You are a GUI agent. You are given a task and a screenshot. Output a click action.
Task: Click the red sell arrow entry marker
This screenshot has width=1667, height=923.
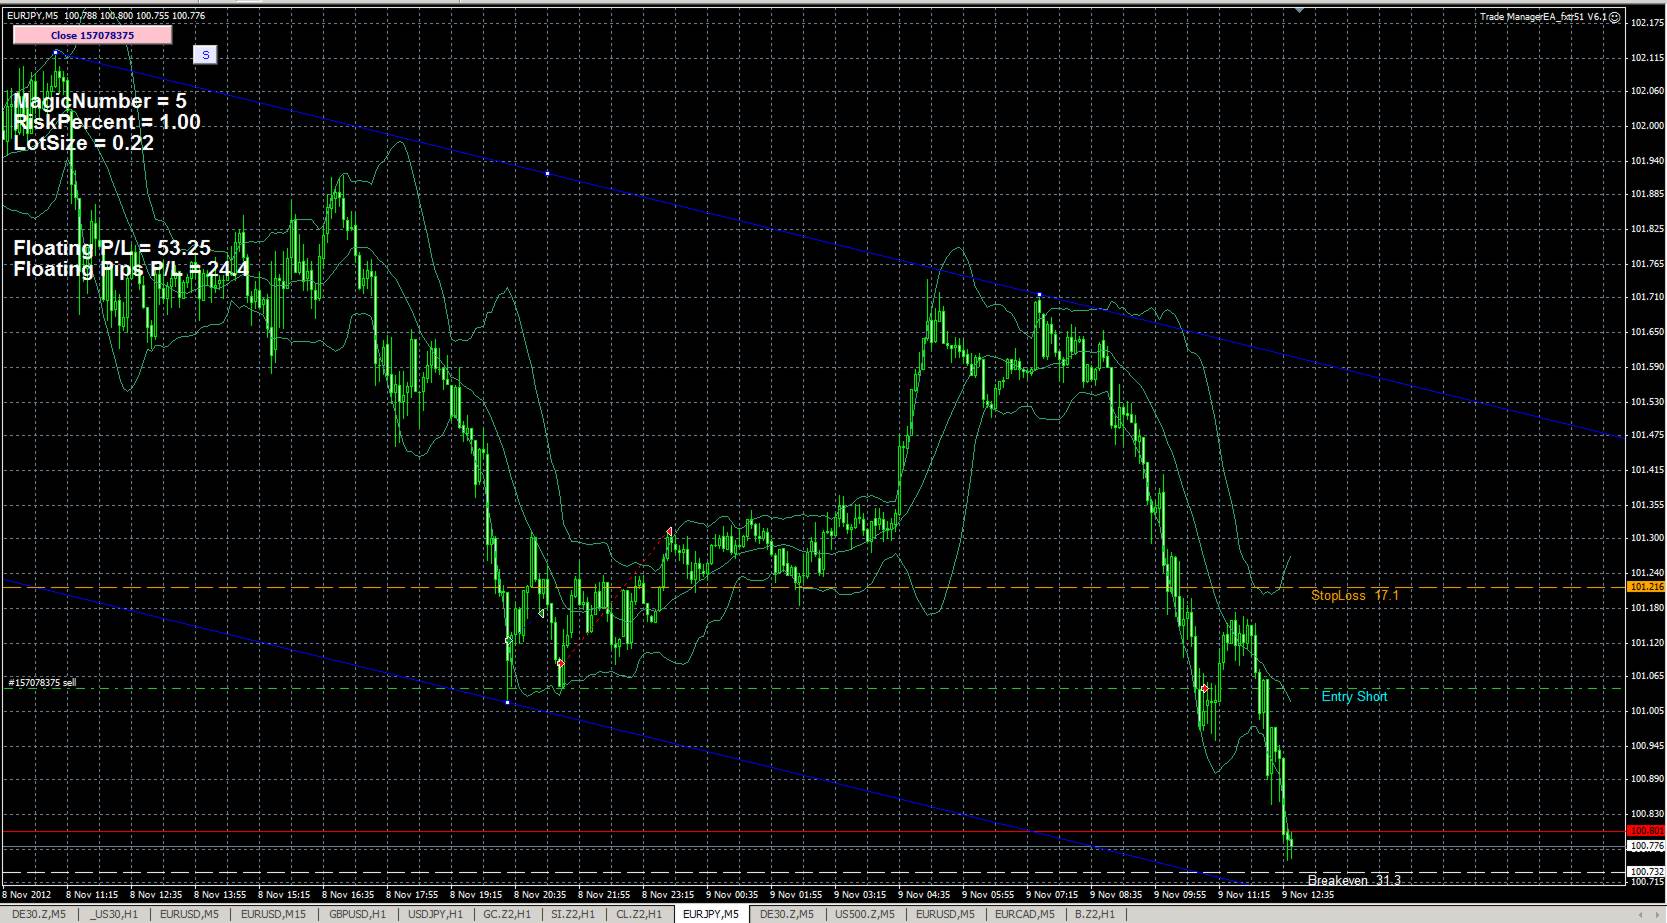[x=1203, y=689]
